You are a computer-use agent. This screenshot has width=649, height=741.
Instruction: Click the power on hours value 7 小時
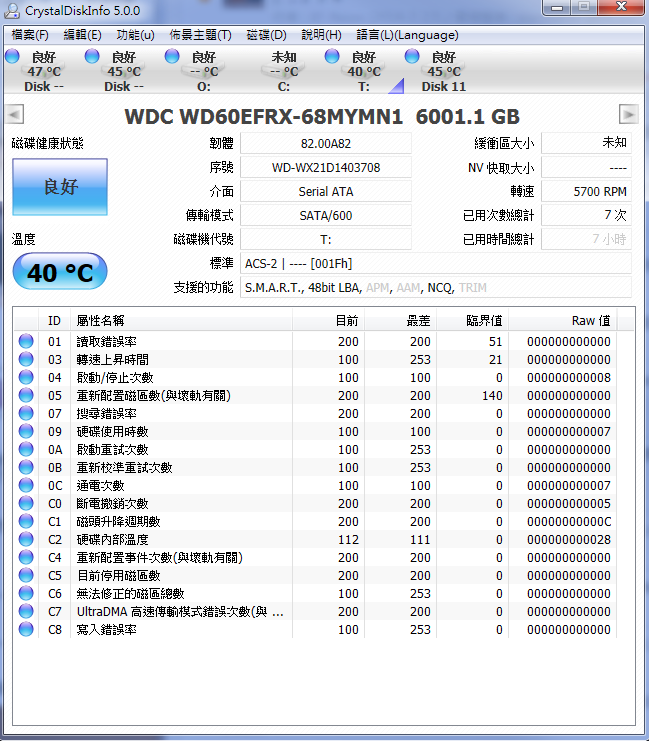[586, 240]
